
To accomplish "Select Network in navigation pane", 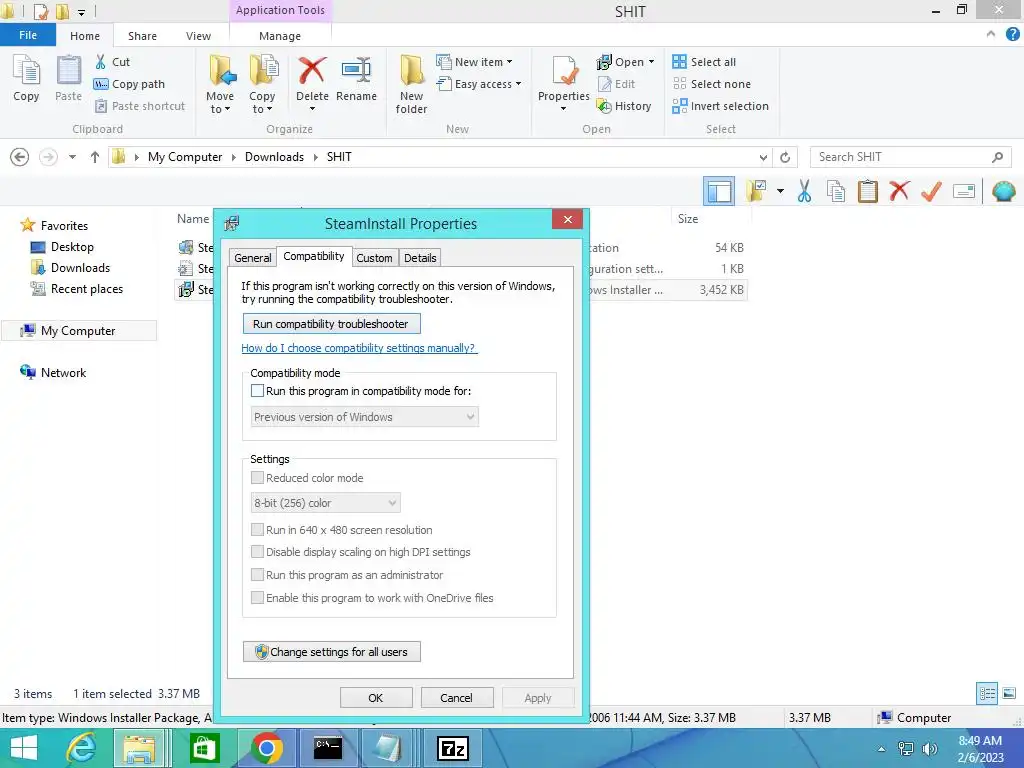I will (54, 372).
